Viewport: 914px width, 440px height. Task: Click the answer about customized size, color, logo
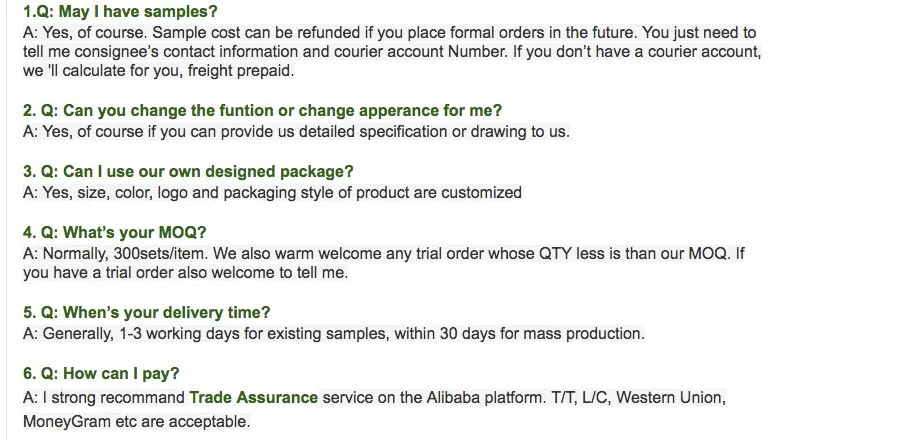(x=272, y=192)
